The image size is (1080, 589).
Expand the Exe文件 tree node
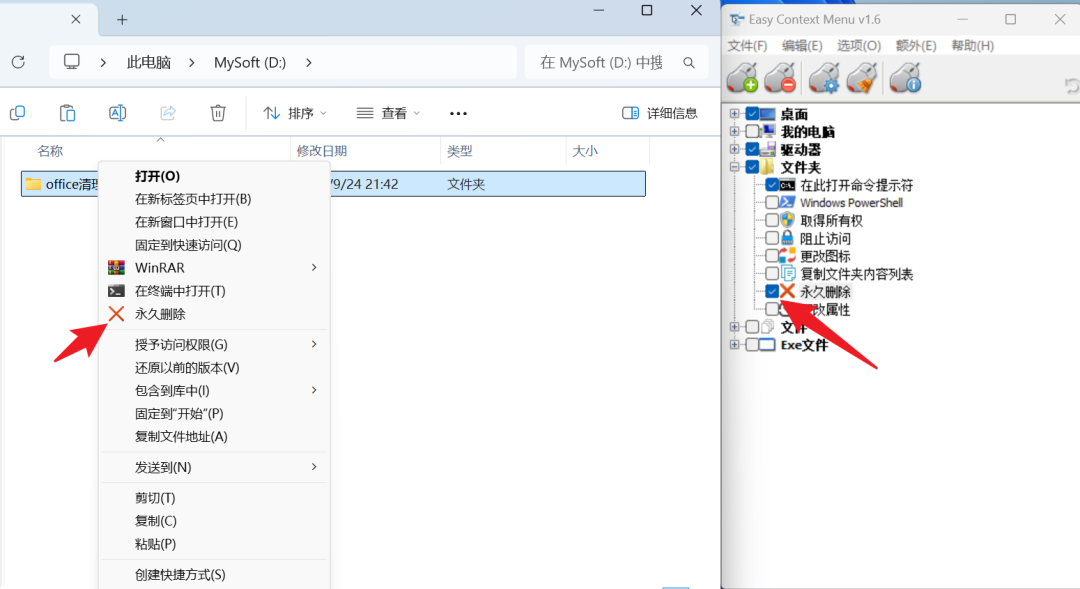click(734, 344)
